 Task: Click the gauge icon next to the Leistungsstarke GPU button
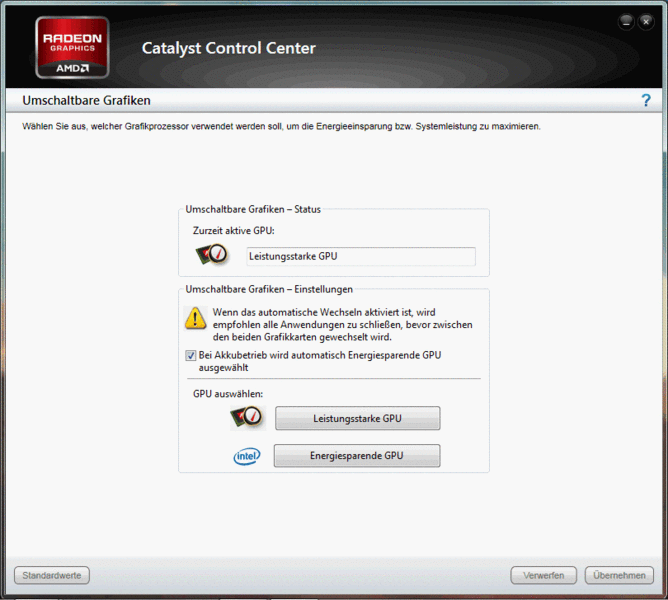(x=247, y=418)
